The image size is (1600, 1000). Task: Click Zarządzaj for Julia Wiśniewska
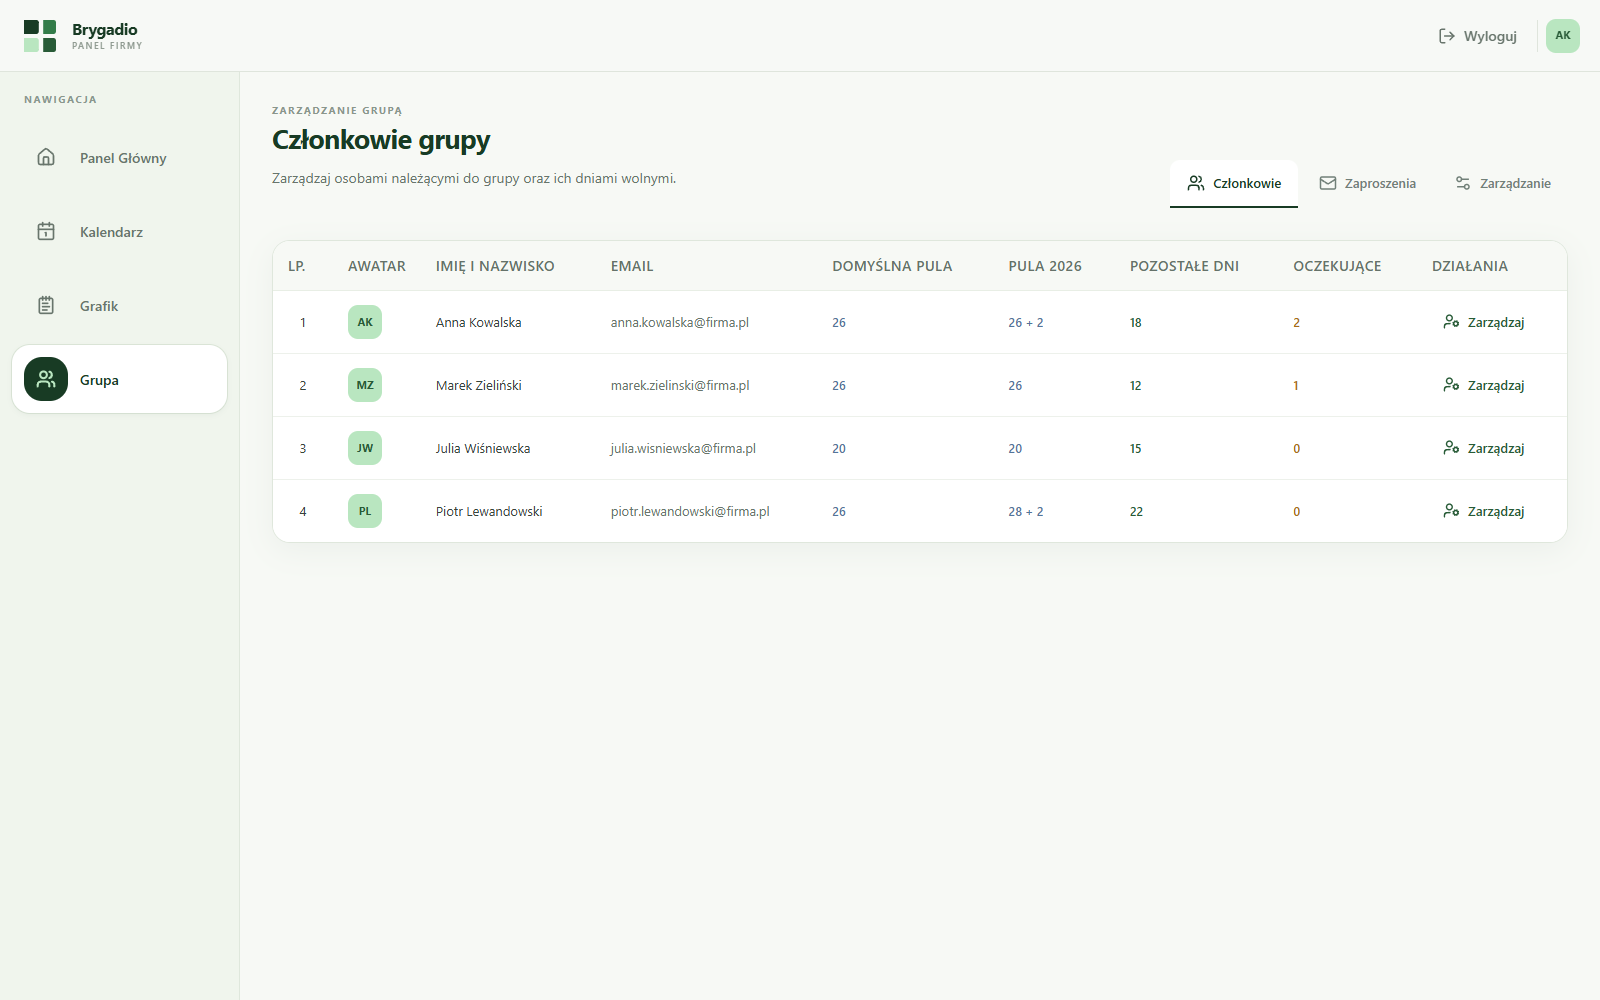click(x=1484, y=448)
